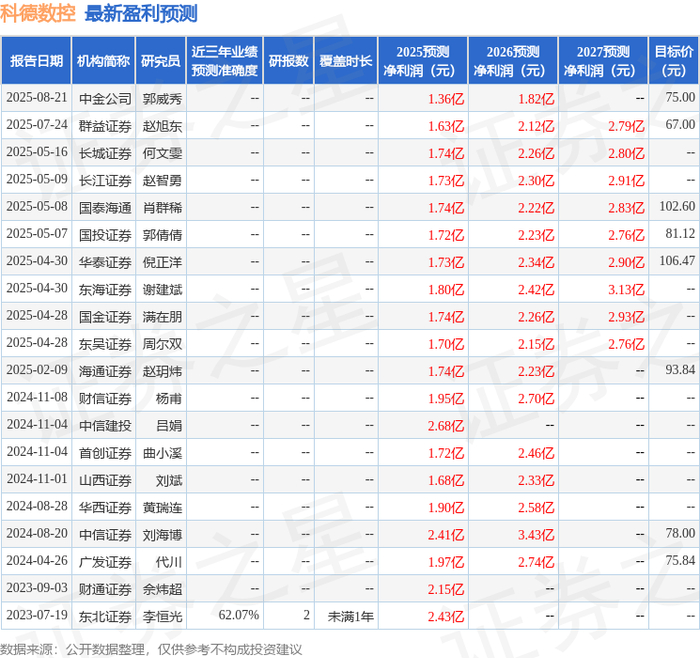Click analyst name 何文雯
This screenshot has height=658, width=700.
[162, 153]
